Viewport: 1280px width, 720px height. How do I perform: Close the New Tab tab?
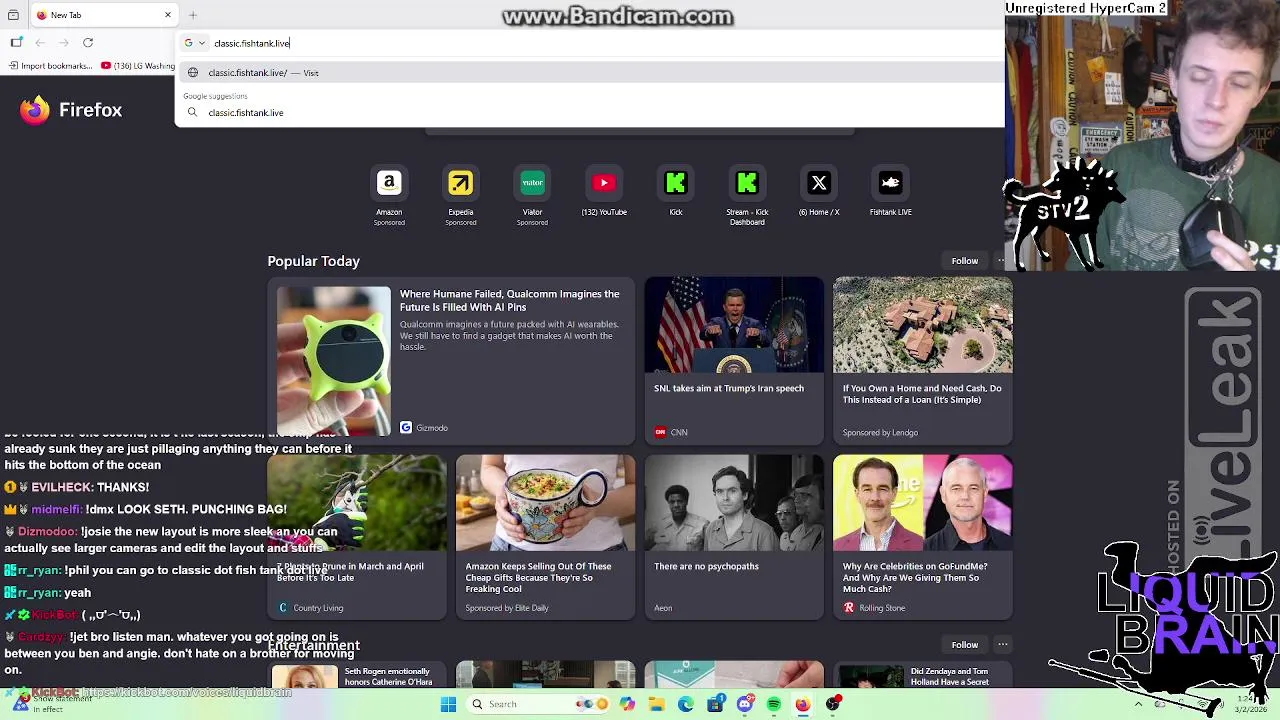(168, 15)
